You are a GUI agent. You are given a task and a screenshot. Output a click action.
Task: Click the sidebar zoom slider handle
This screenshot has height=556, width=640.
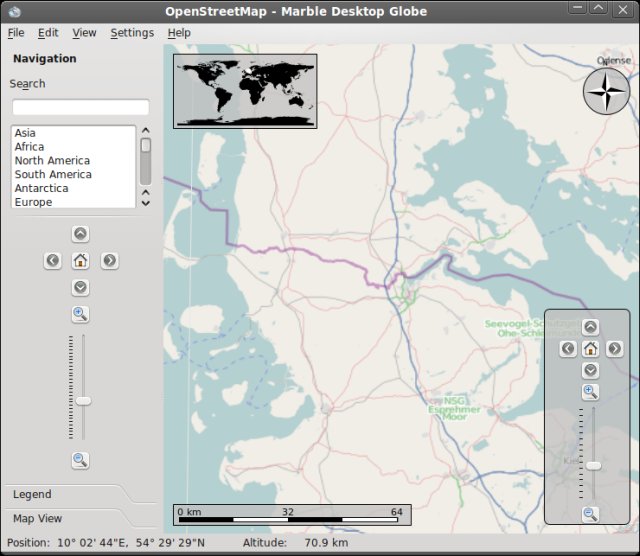pos(83,400)
